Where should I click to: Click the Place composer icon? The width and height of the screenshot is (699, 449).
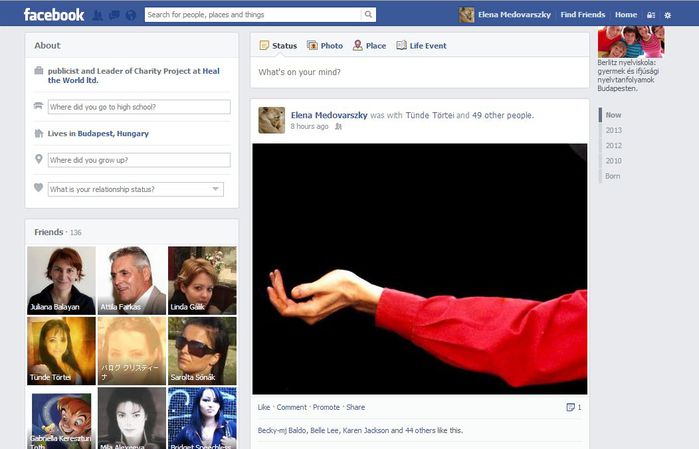click(x=358, y=45)
